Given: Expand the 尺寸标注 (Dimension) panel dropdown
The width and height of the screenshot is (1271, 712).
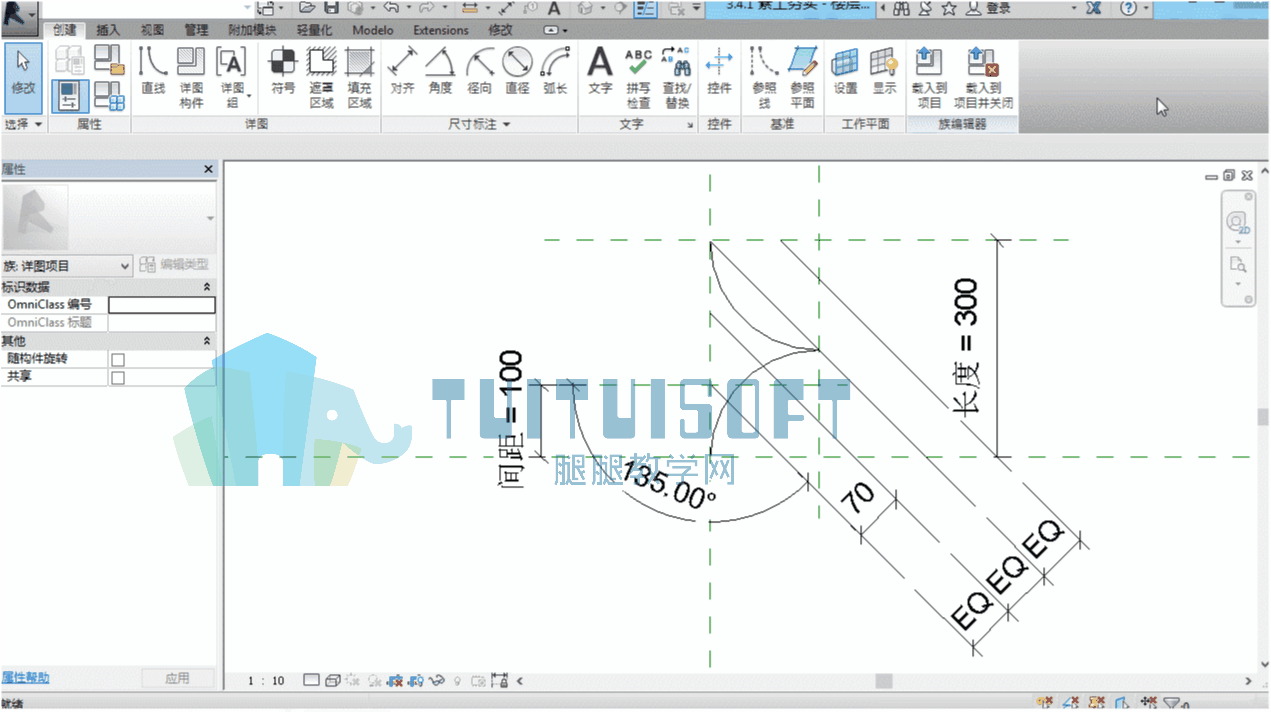Looking at the screenshot, I should pyautogui.click(x=479, y=125).
